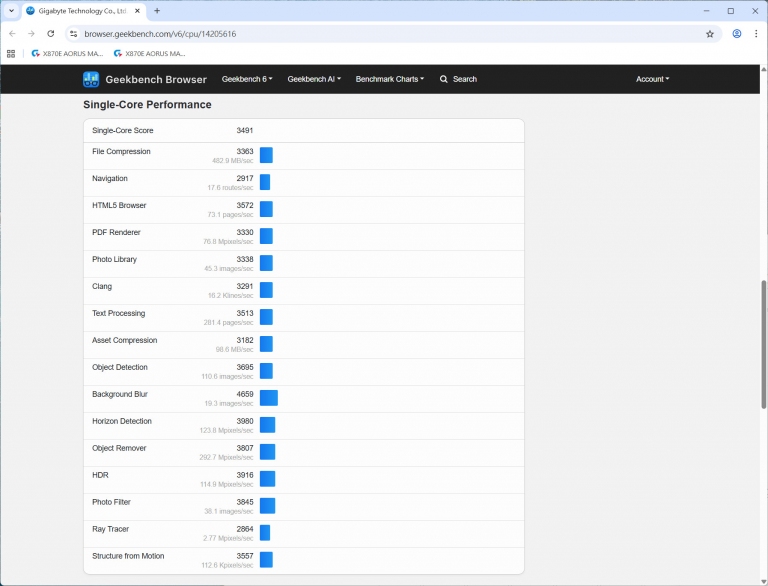Click the Geekbench Browser logo icon

point(91,79)
